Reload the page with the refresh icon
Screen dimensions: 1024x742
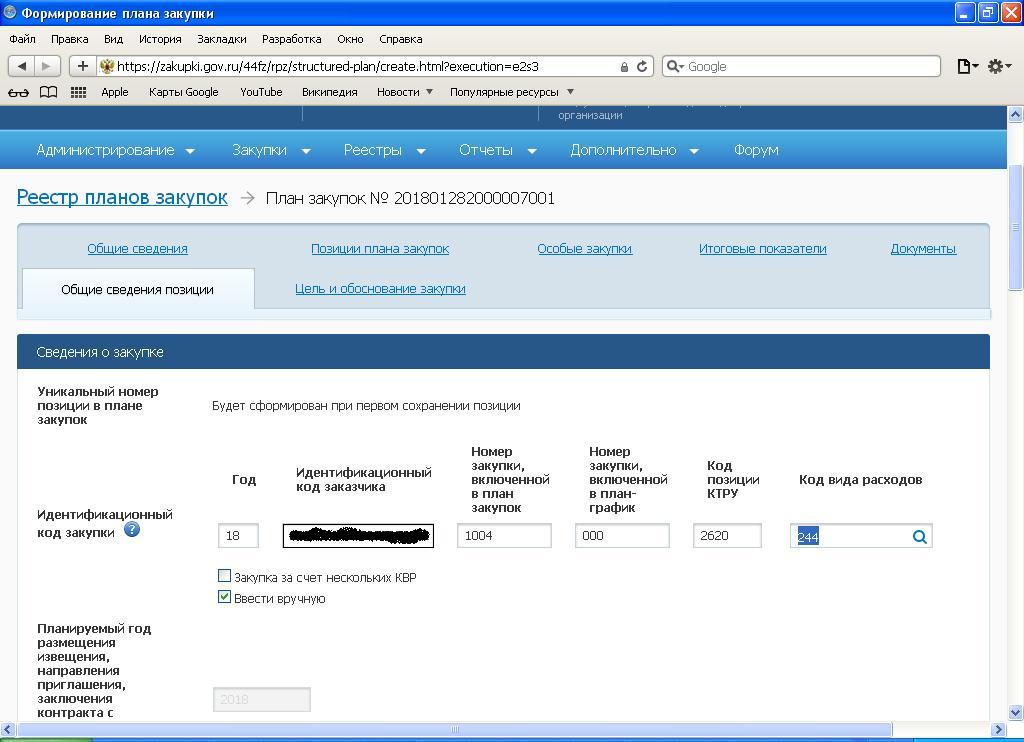(x=642, y=66)
